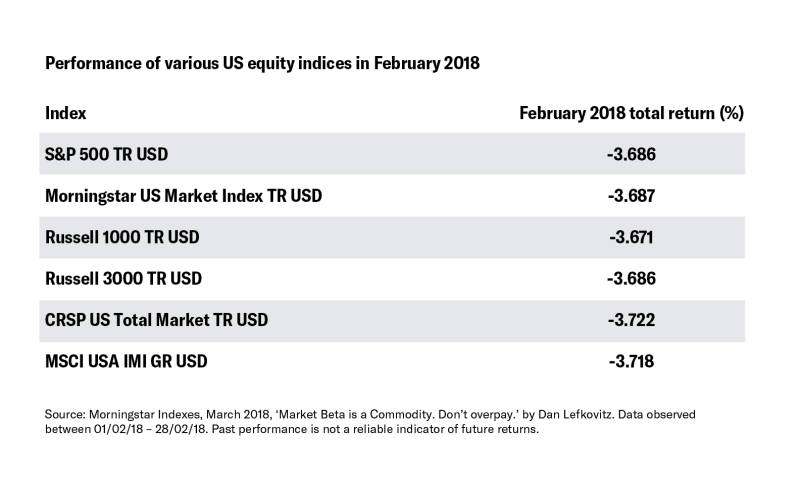This screenshot has height=478, width=800.
Task: Select the CRSP US Total Market TR USD label
Action: pyautogui.click(x=156, y=320)
